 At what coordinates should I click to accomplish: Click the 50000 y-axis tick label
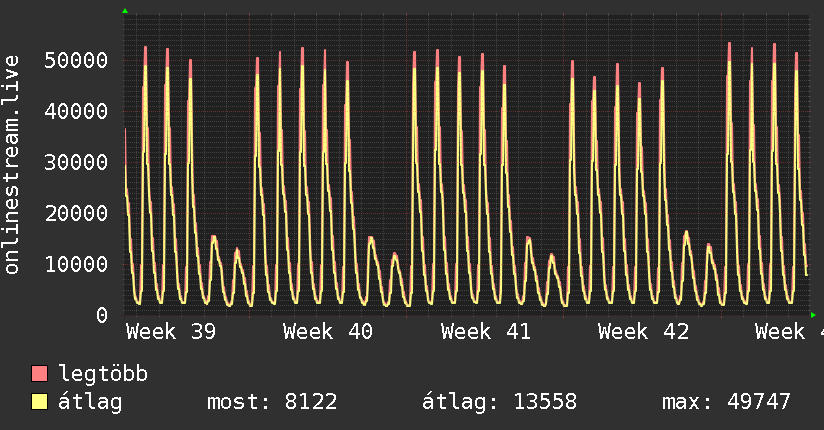point(76,60)
